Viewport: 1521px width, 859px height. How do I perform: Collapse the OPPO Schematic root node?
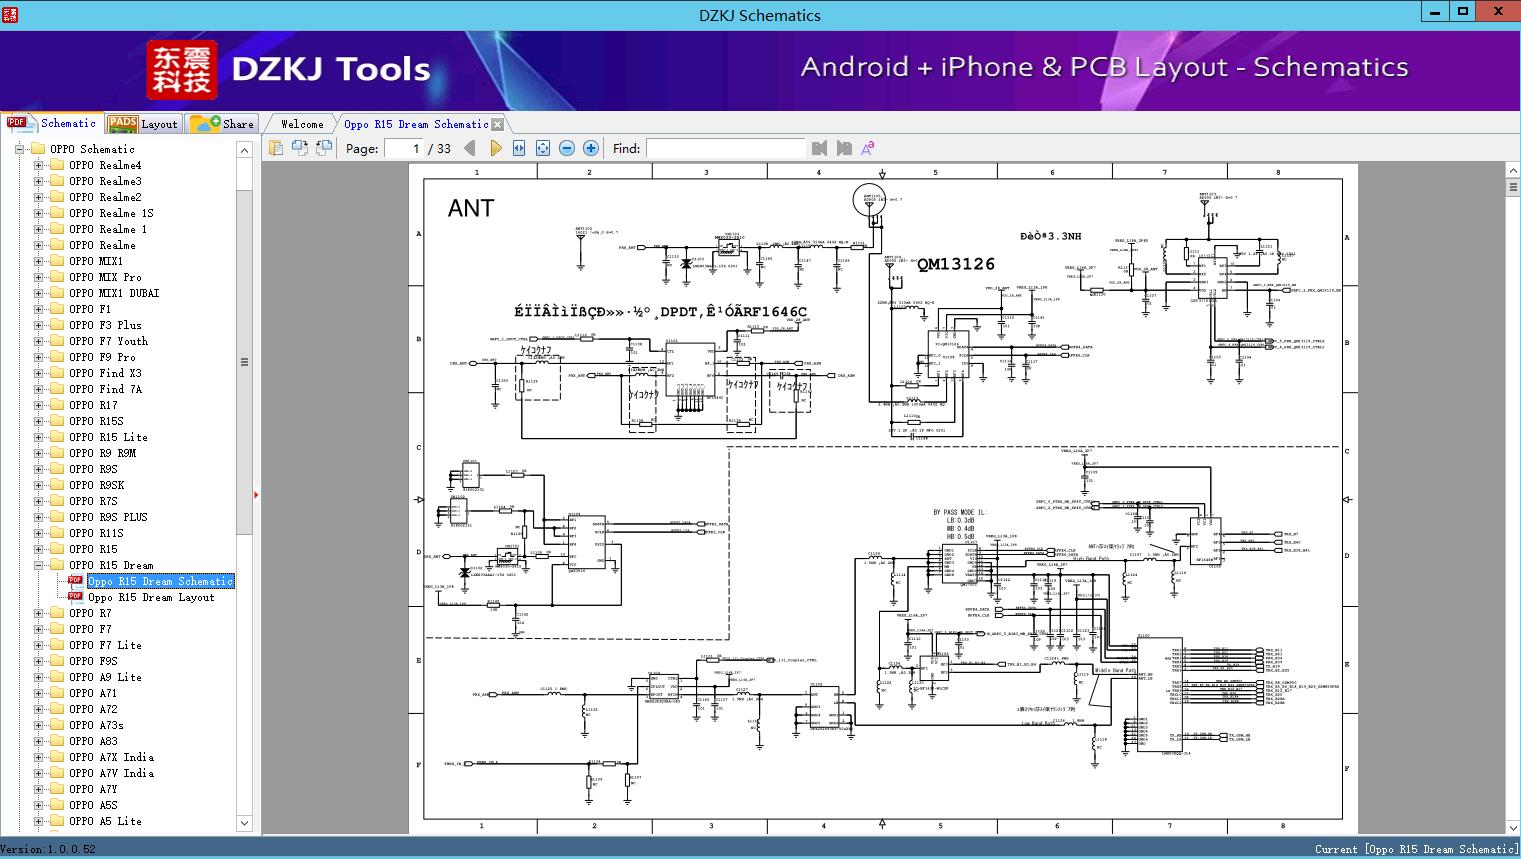pyautogui.click(x=19, y=149)
